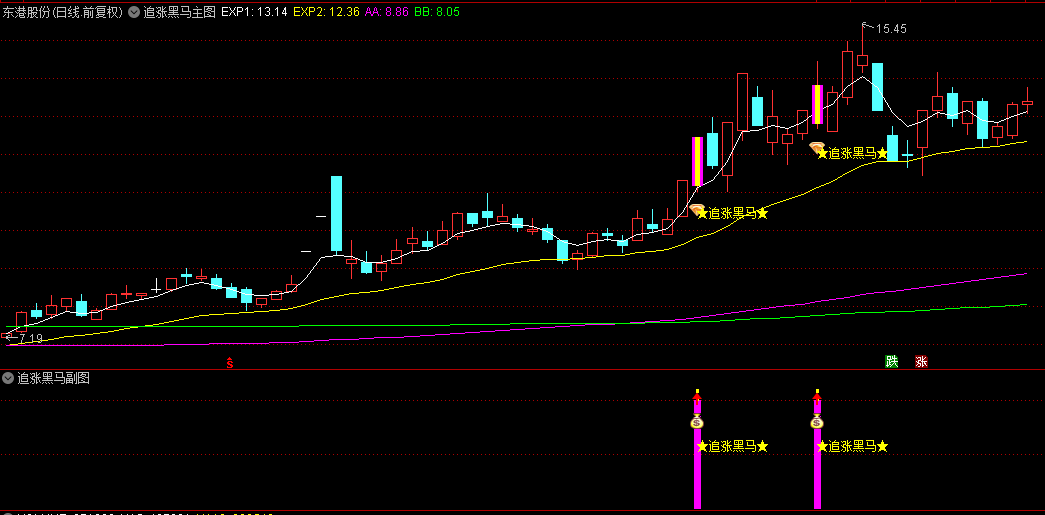This screenshot has width=1045, height=515.
Task: Click the first red up-arrow in sub-chart
Action: pos(697,398)
